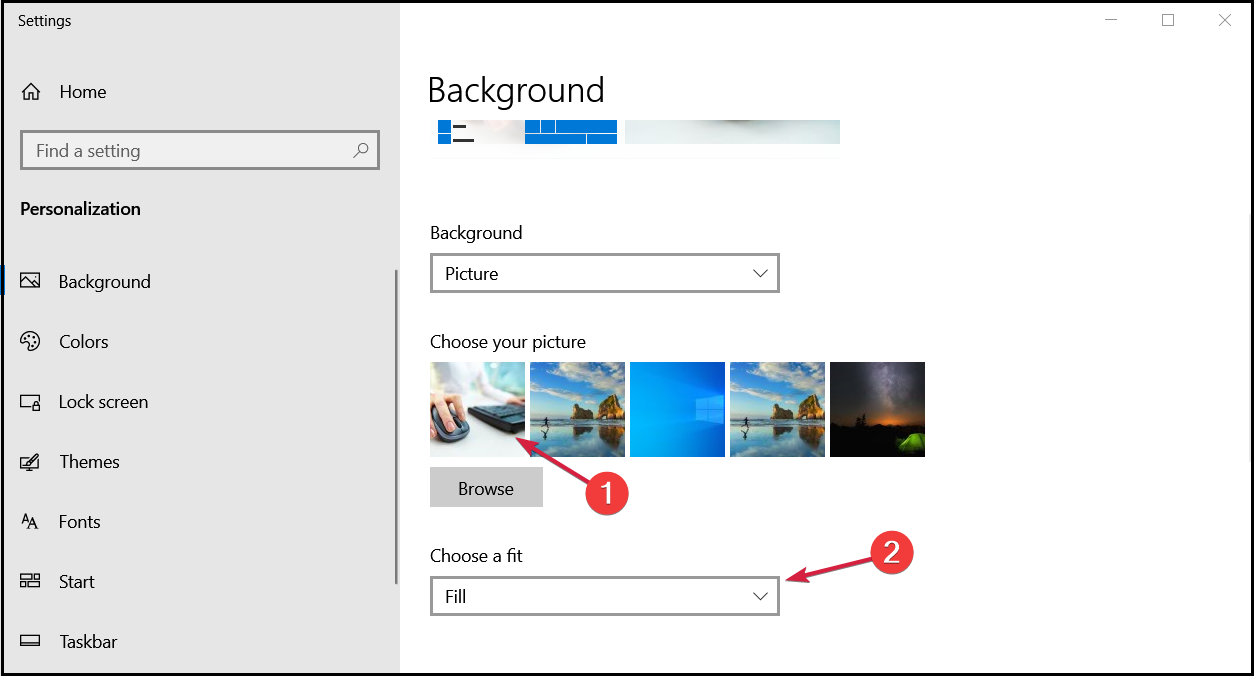Minimize the Settings window
The height and width of the screenshot is (676, 1254).
point(1110,20)
